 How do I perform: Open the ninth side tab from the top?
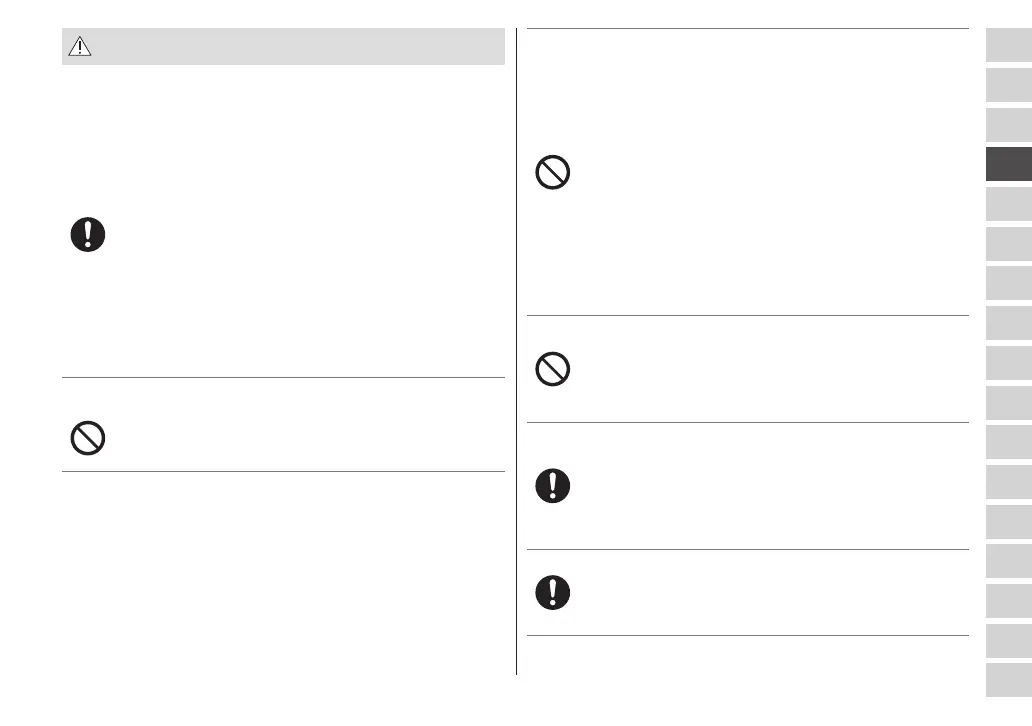point(1008,363)
